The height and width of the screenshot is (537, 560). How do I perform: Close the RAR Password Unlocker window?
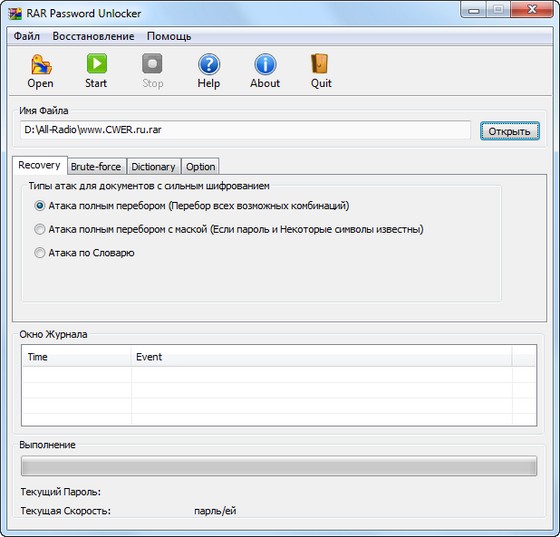point(532,9)
